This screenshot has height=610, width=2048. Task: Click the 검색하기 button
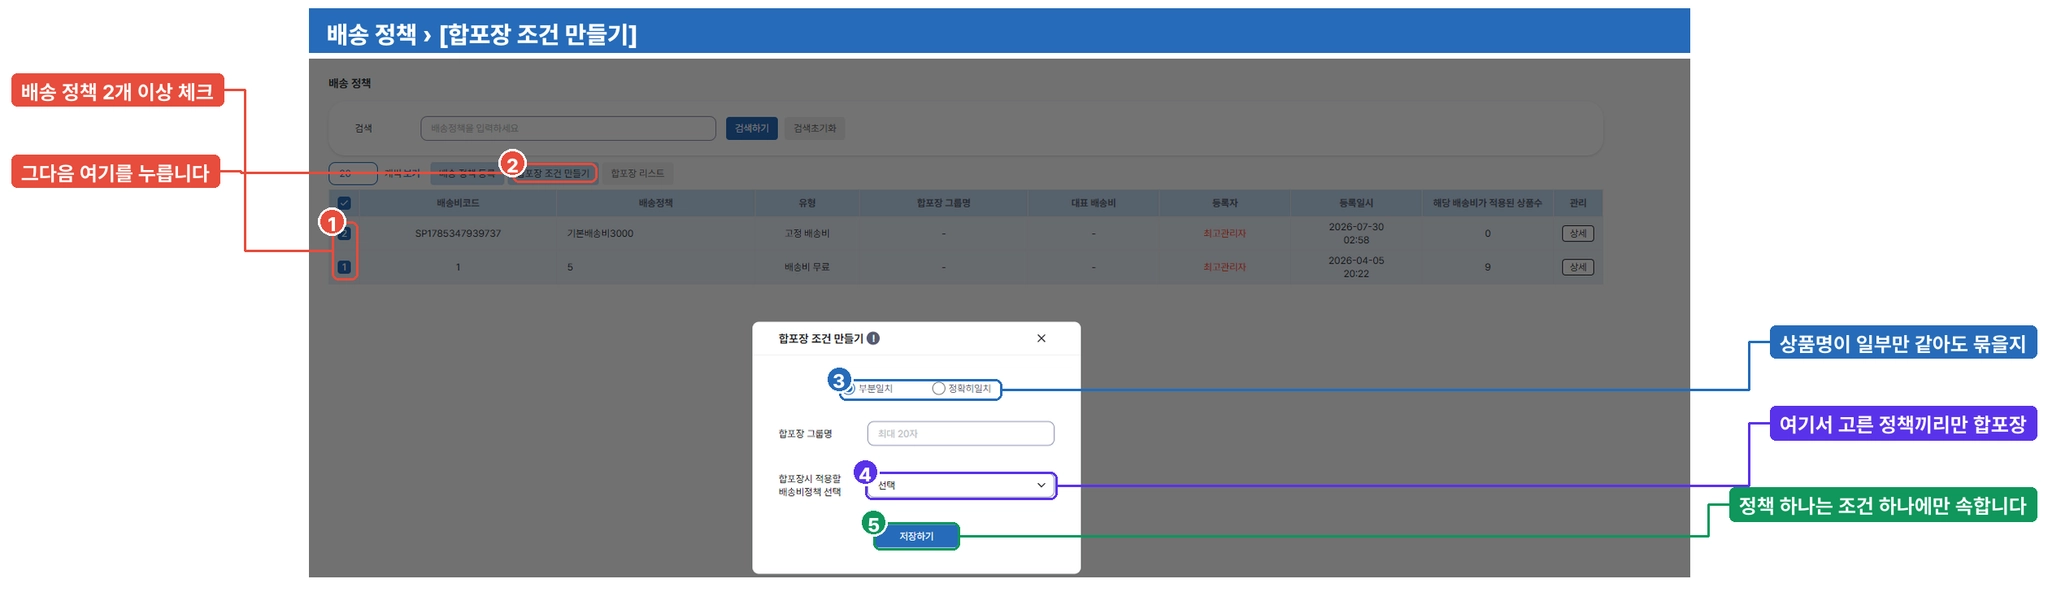[x=752, y=128]
